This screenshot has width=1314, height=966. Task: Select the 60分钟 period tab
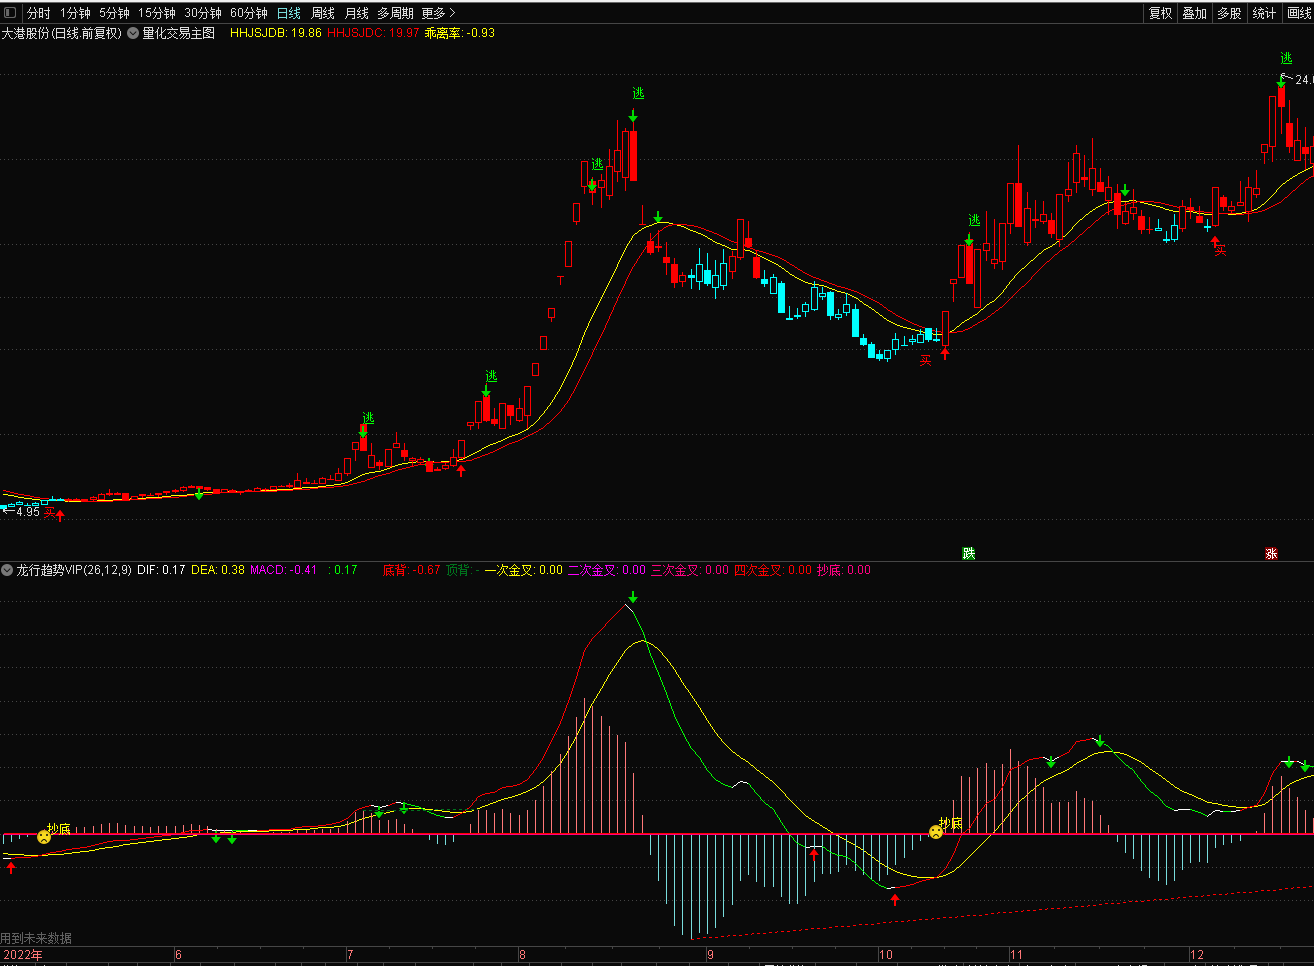tap(249, 13)
